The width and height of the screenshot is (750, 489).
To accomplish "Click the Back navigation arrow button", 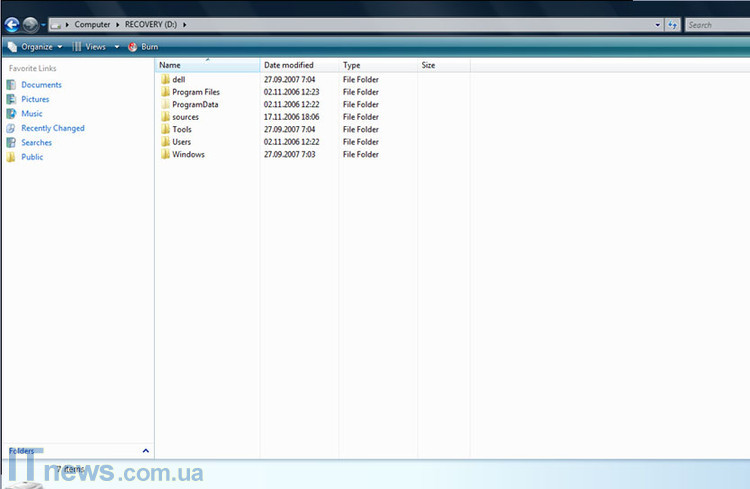I will pos(12,24).
